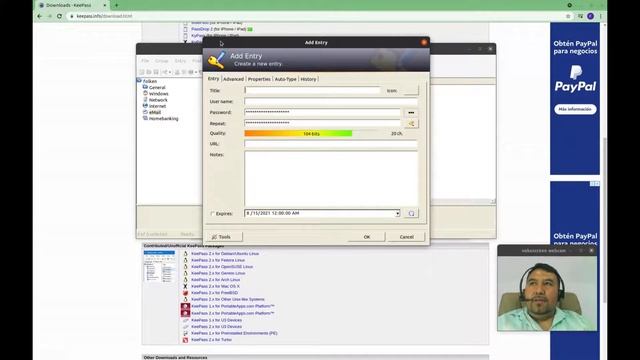Open KeePass 2.x for OpenSUSE Linux link
The height and width of the screenshot is (360, 640).
point(222,267)
